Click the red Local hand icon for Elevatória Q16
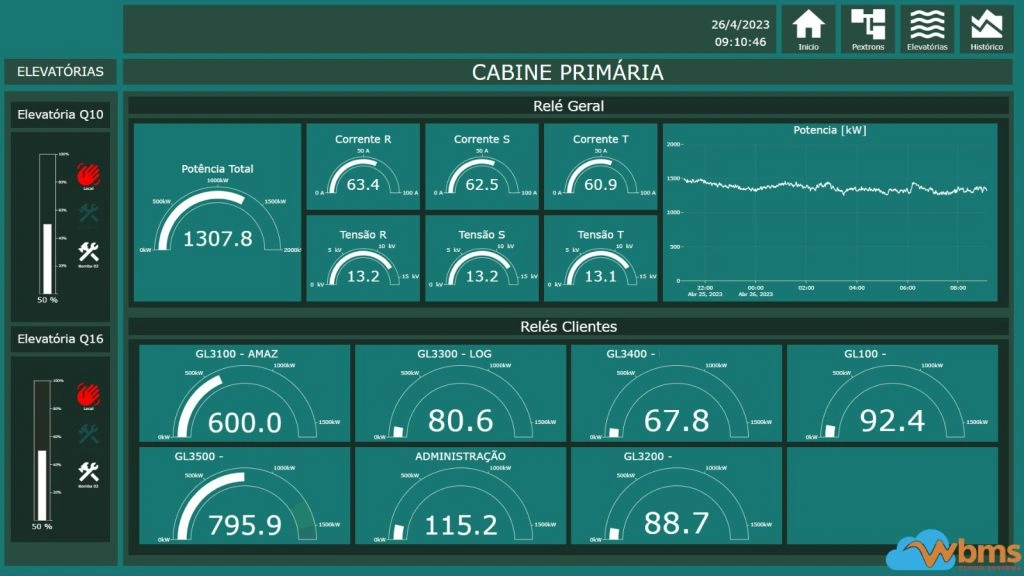 coord(88,395)
